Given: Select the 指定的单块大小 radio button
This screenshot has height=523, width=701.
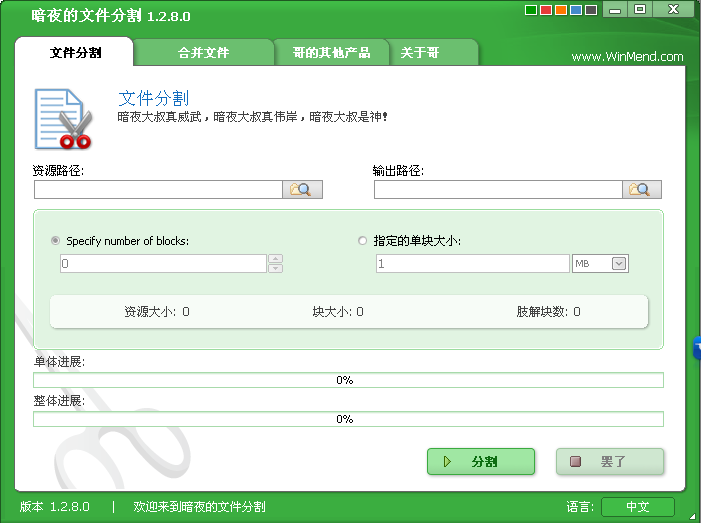Looking at the screenshot, I should tap(363, 241).
